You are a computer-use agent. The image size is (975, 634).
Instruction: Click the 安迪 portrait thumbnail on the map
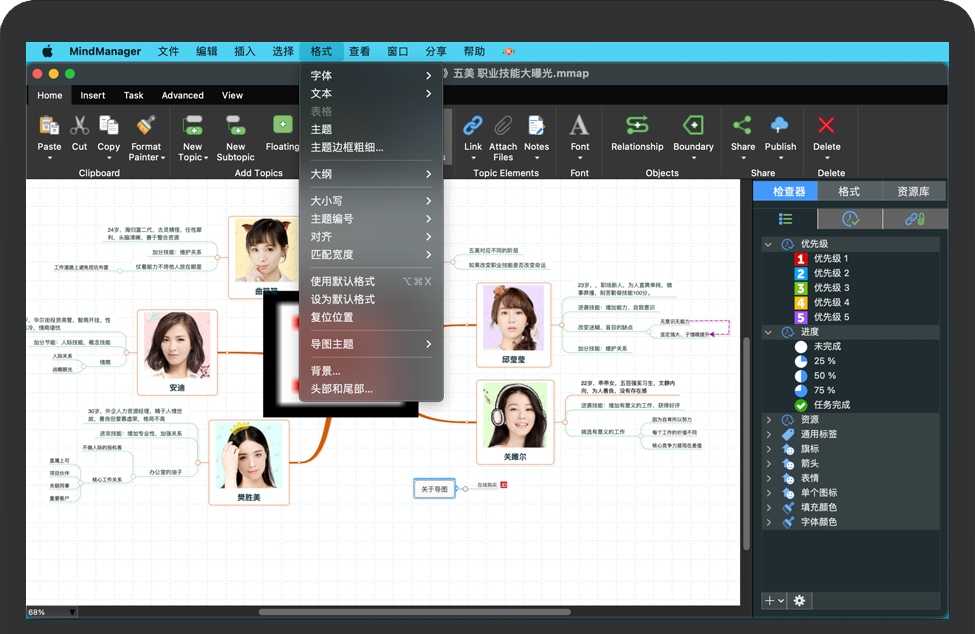tap(176, 345)
